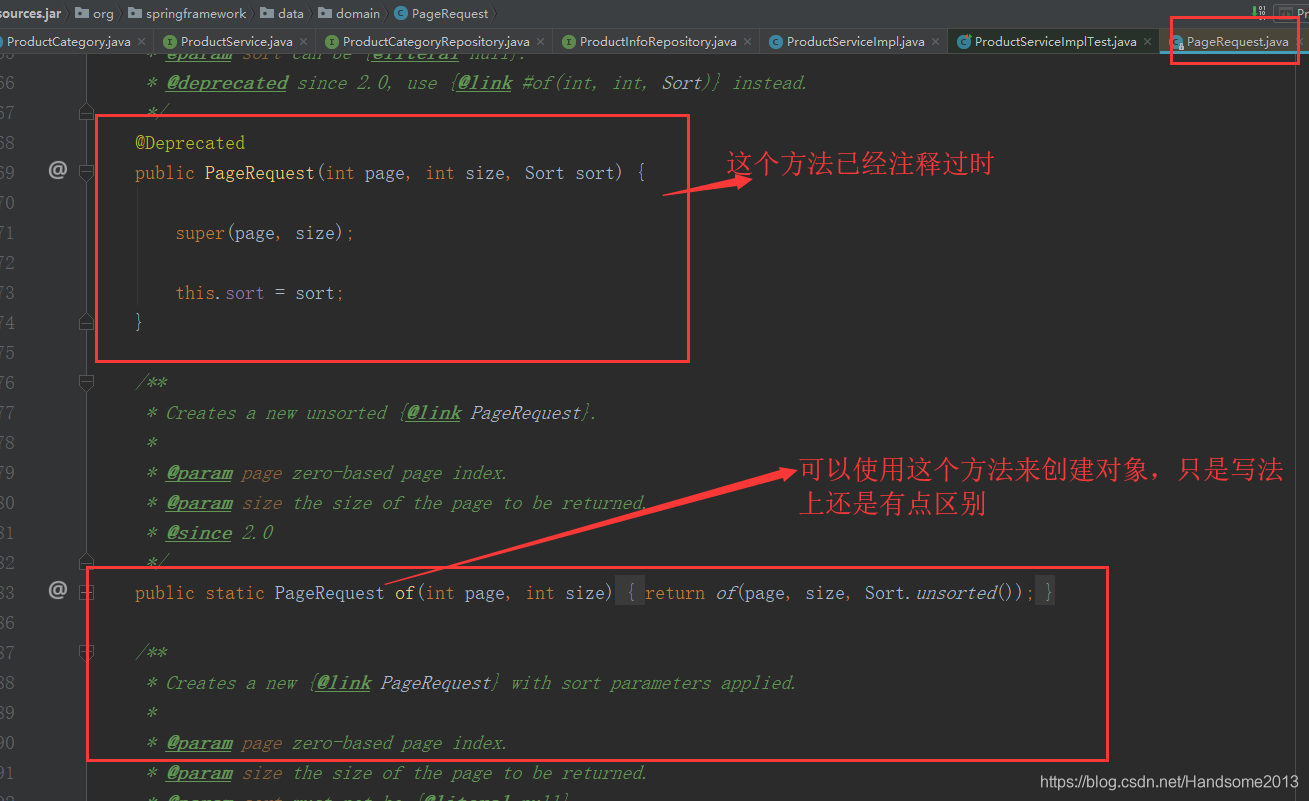
Task: Click the @ gutter icon beside PageRequest constructor
Action: click(58, 171)
